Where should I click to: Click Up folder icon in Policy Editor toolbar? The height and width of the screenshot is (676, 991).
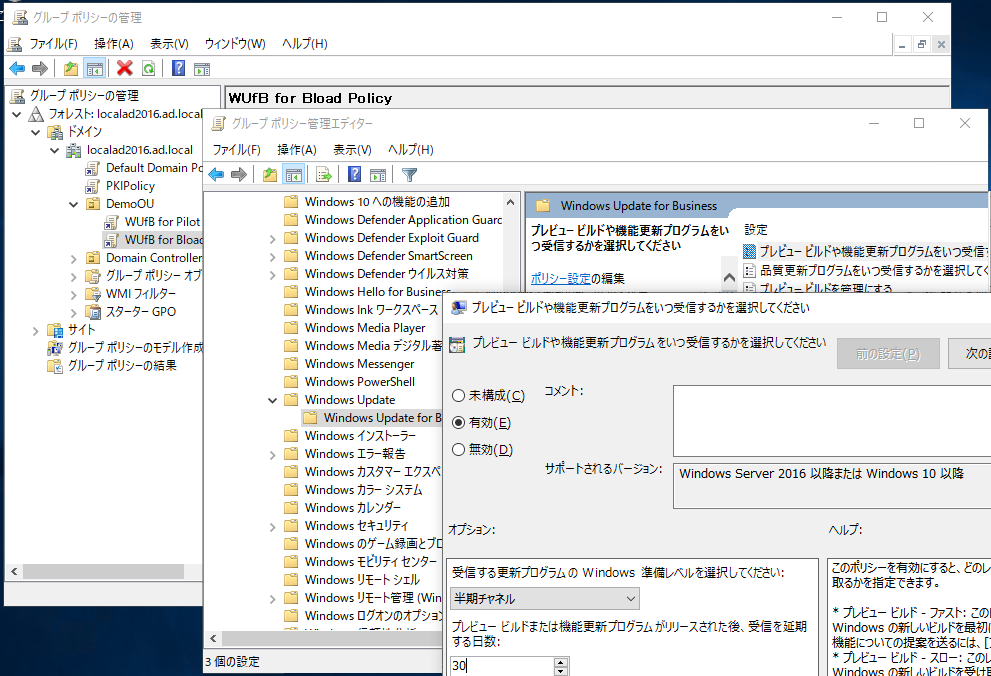(x=270, y=174)
